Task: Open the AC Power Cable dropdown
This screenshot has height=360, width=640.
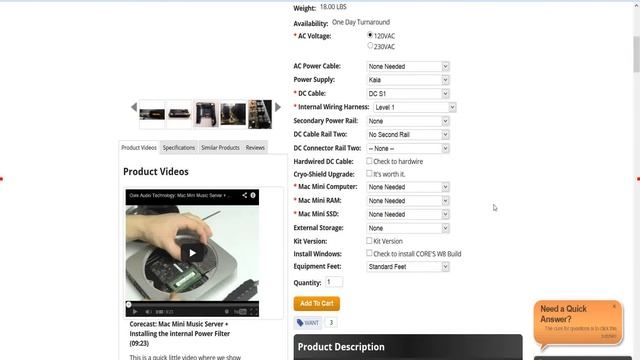Action: (408, 66)
